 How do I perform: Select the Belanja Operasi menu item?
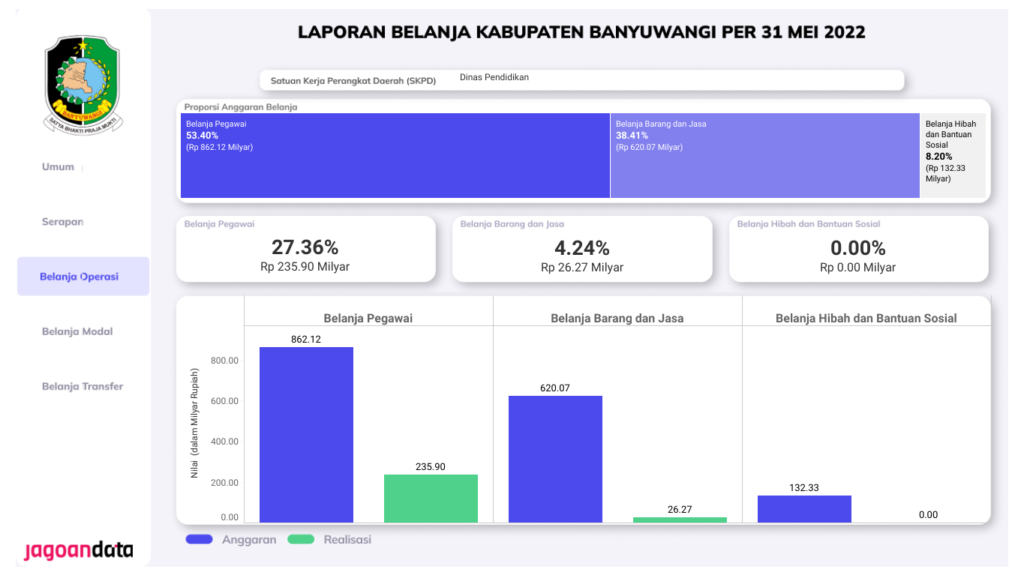[x=83, y=276]
